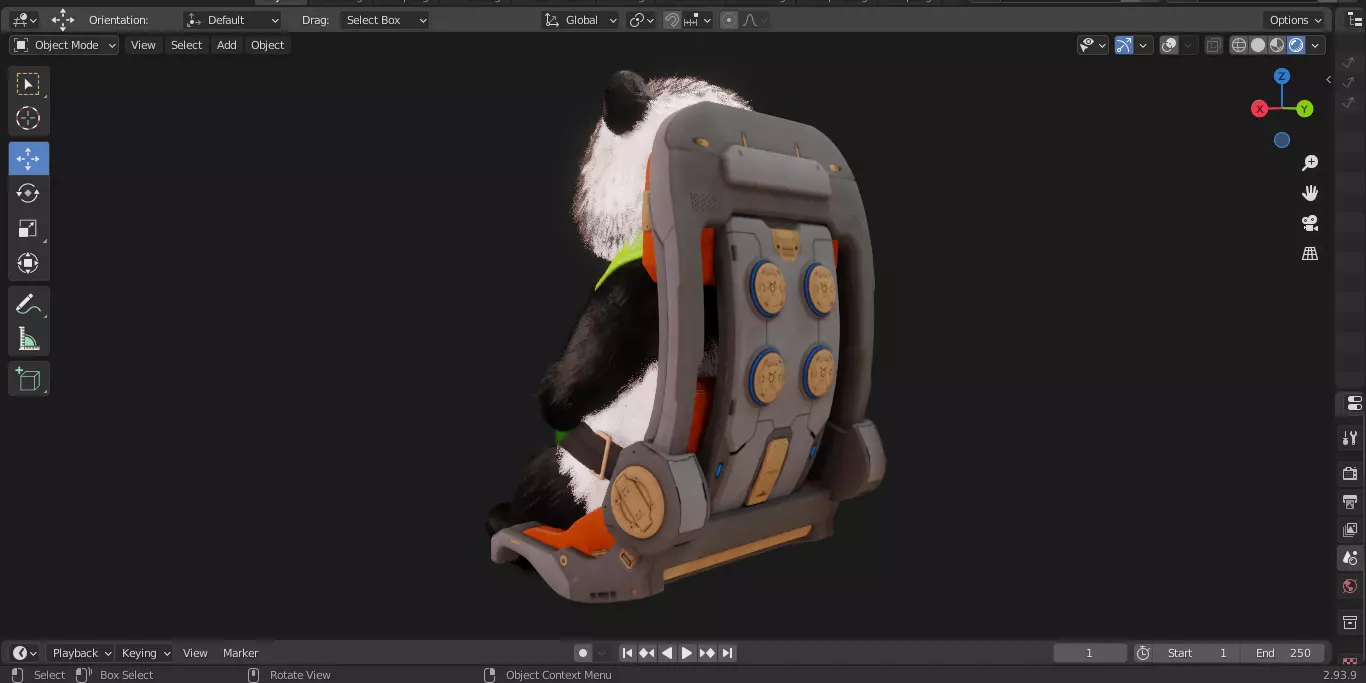Switch to solid shading
The image size is (1366, 683).
coord(1258,45)
